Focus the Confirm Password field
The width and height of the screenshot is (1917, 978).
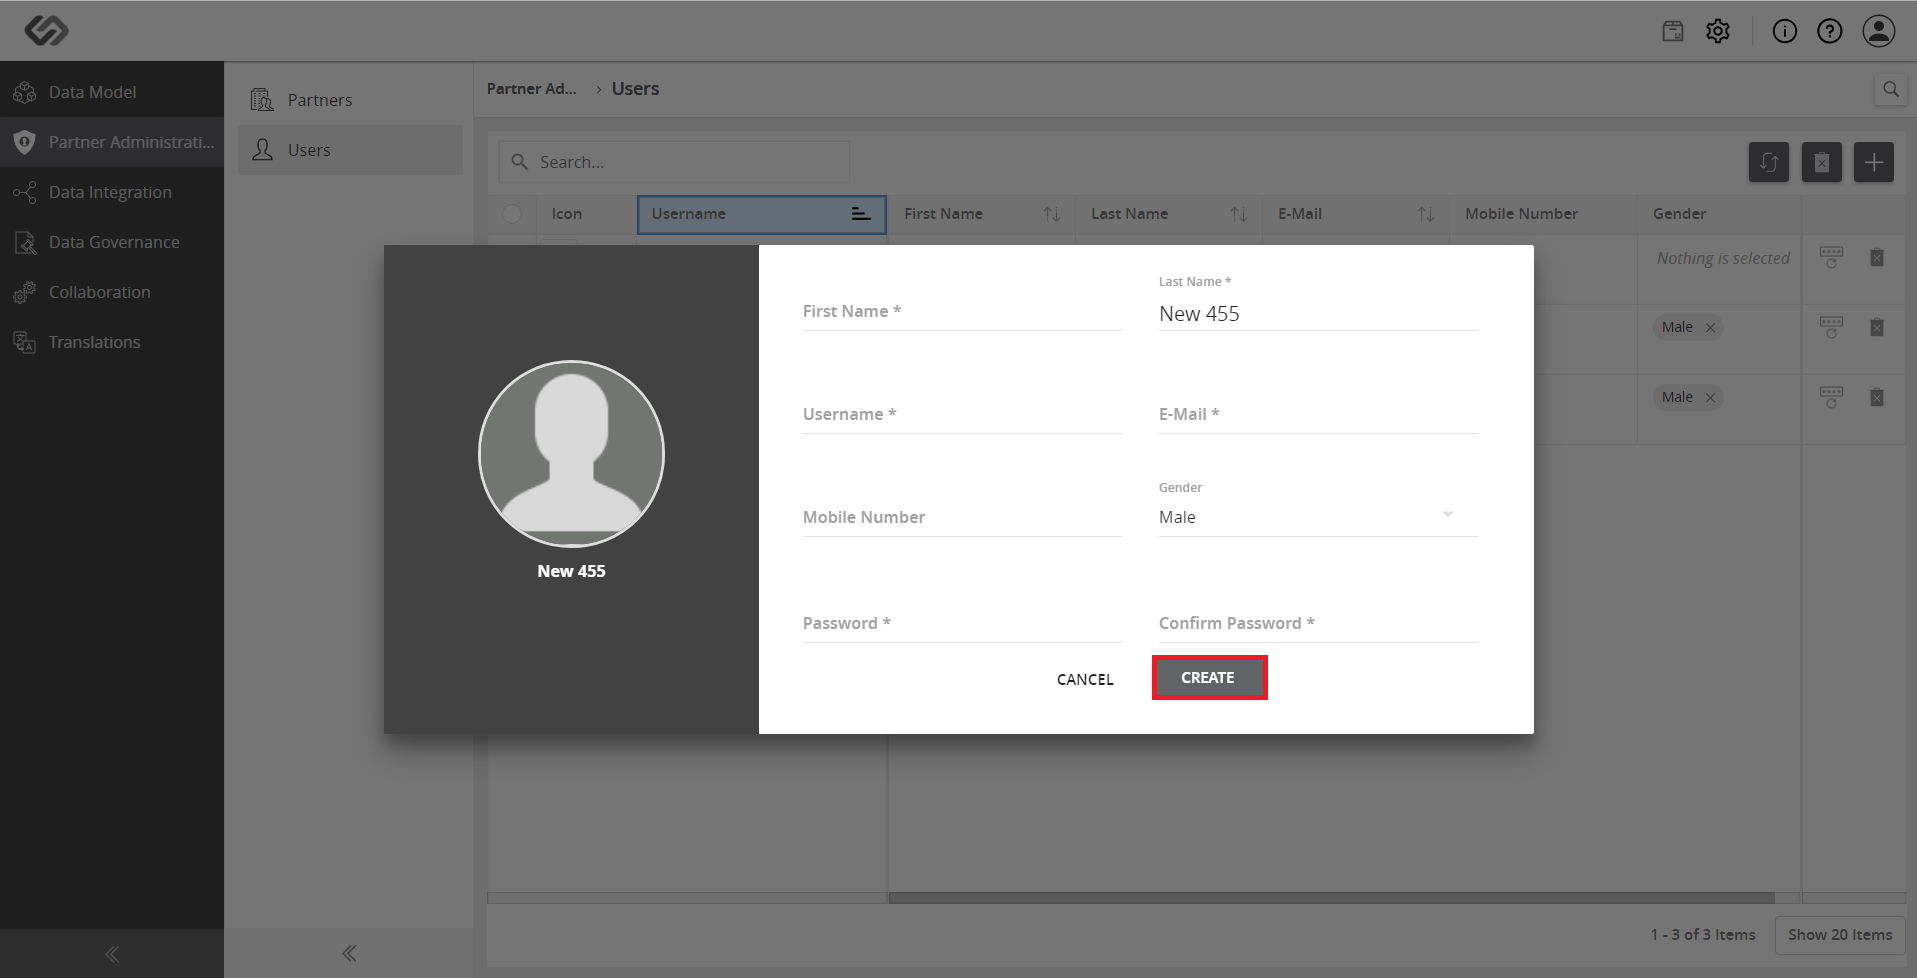point(1318,623)
